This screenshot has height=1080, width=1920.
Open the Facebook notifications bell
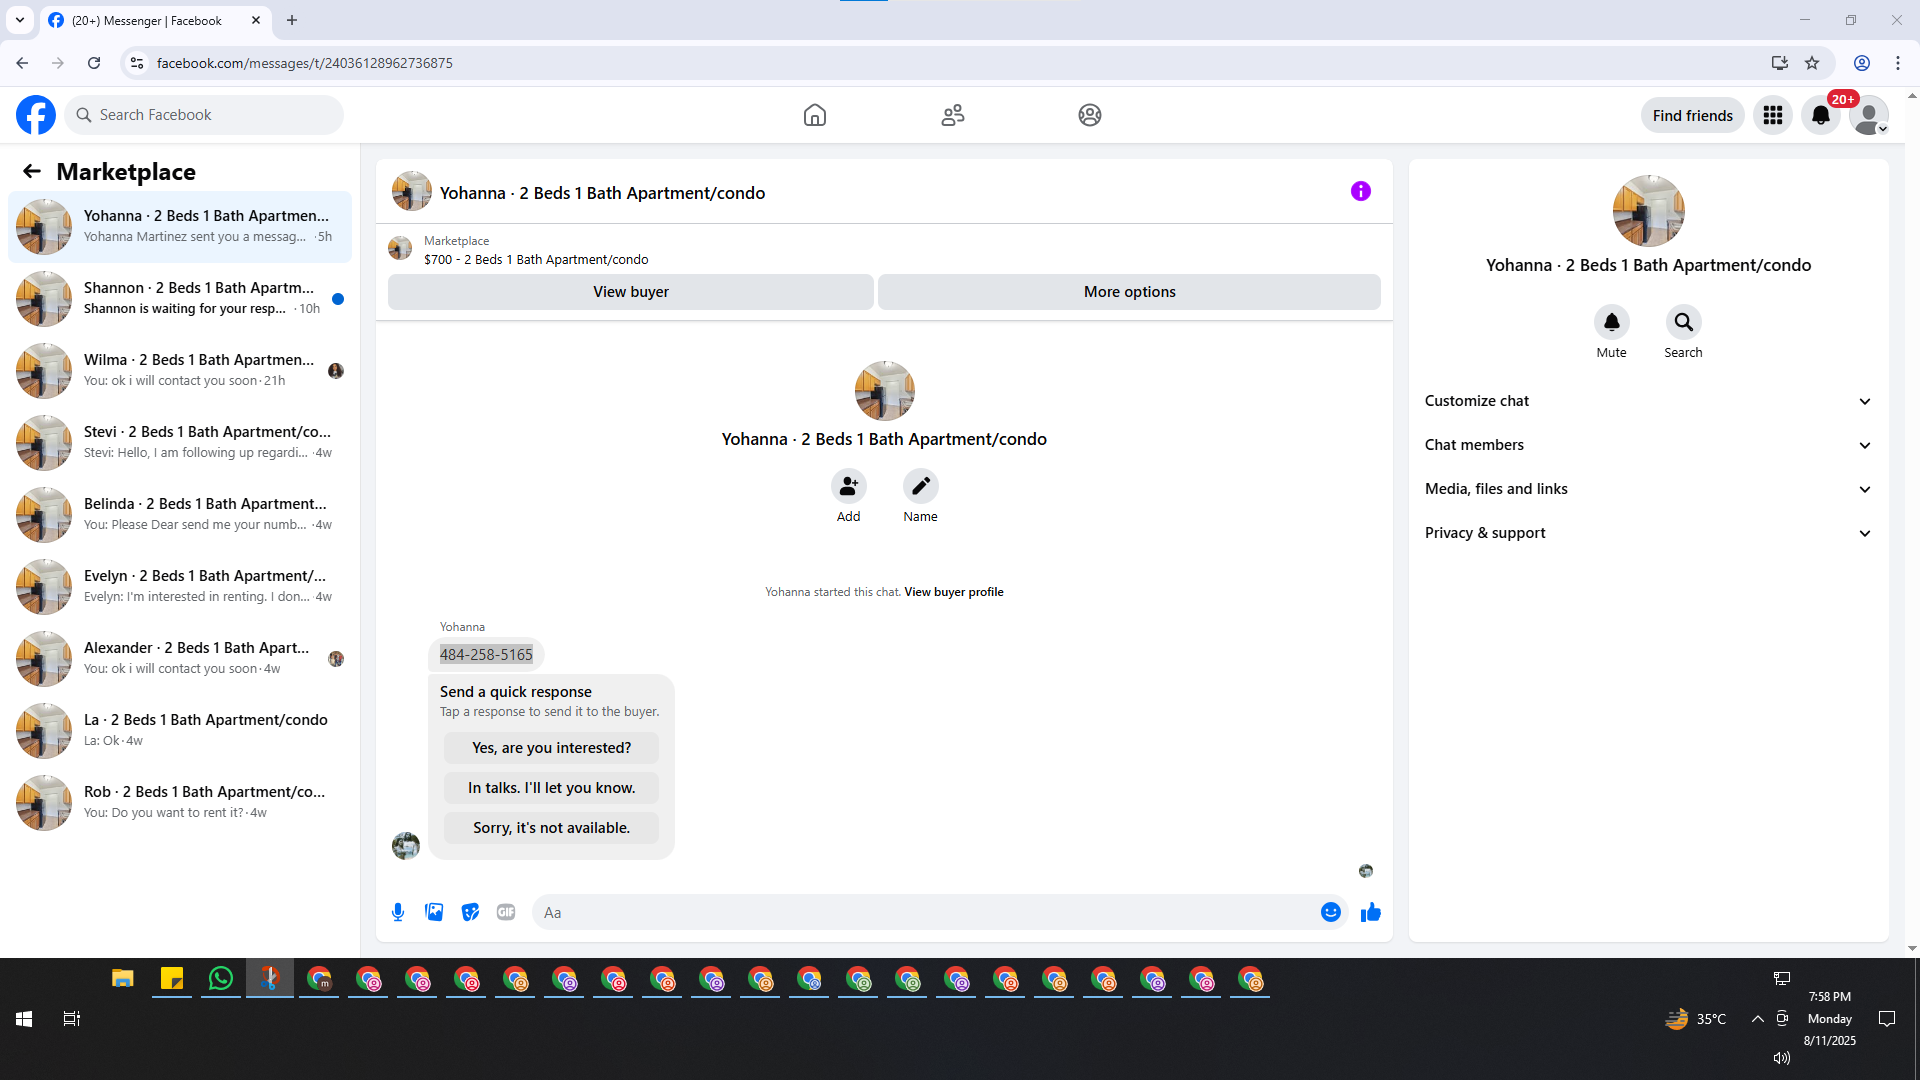pyautogui.click(x=1821, y=115)
